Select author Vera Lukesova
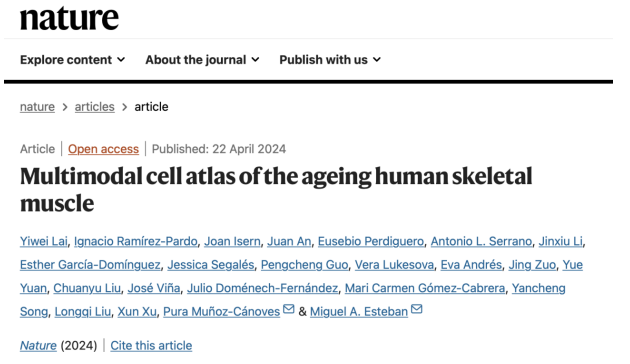630x364 pixels. tap(394, 265)
